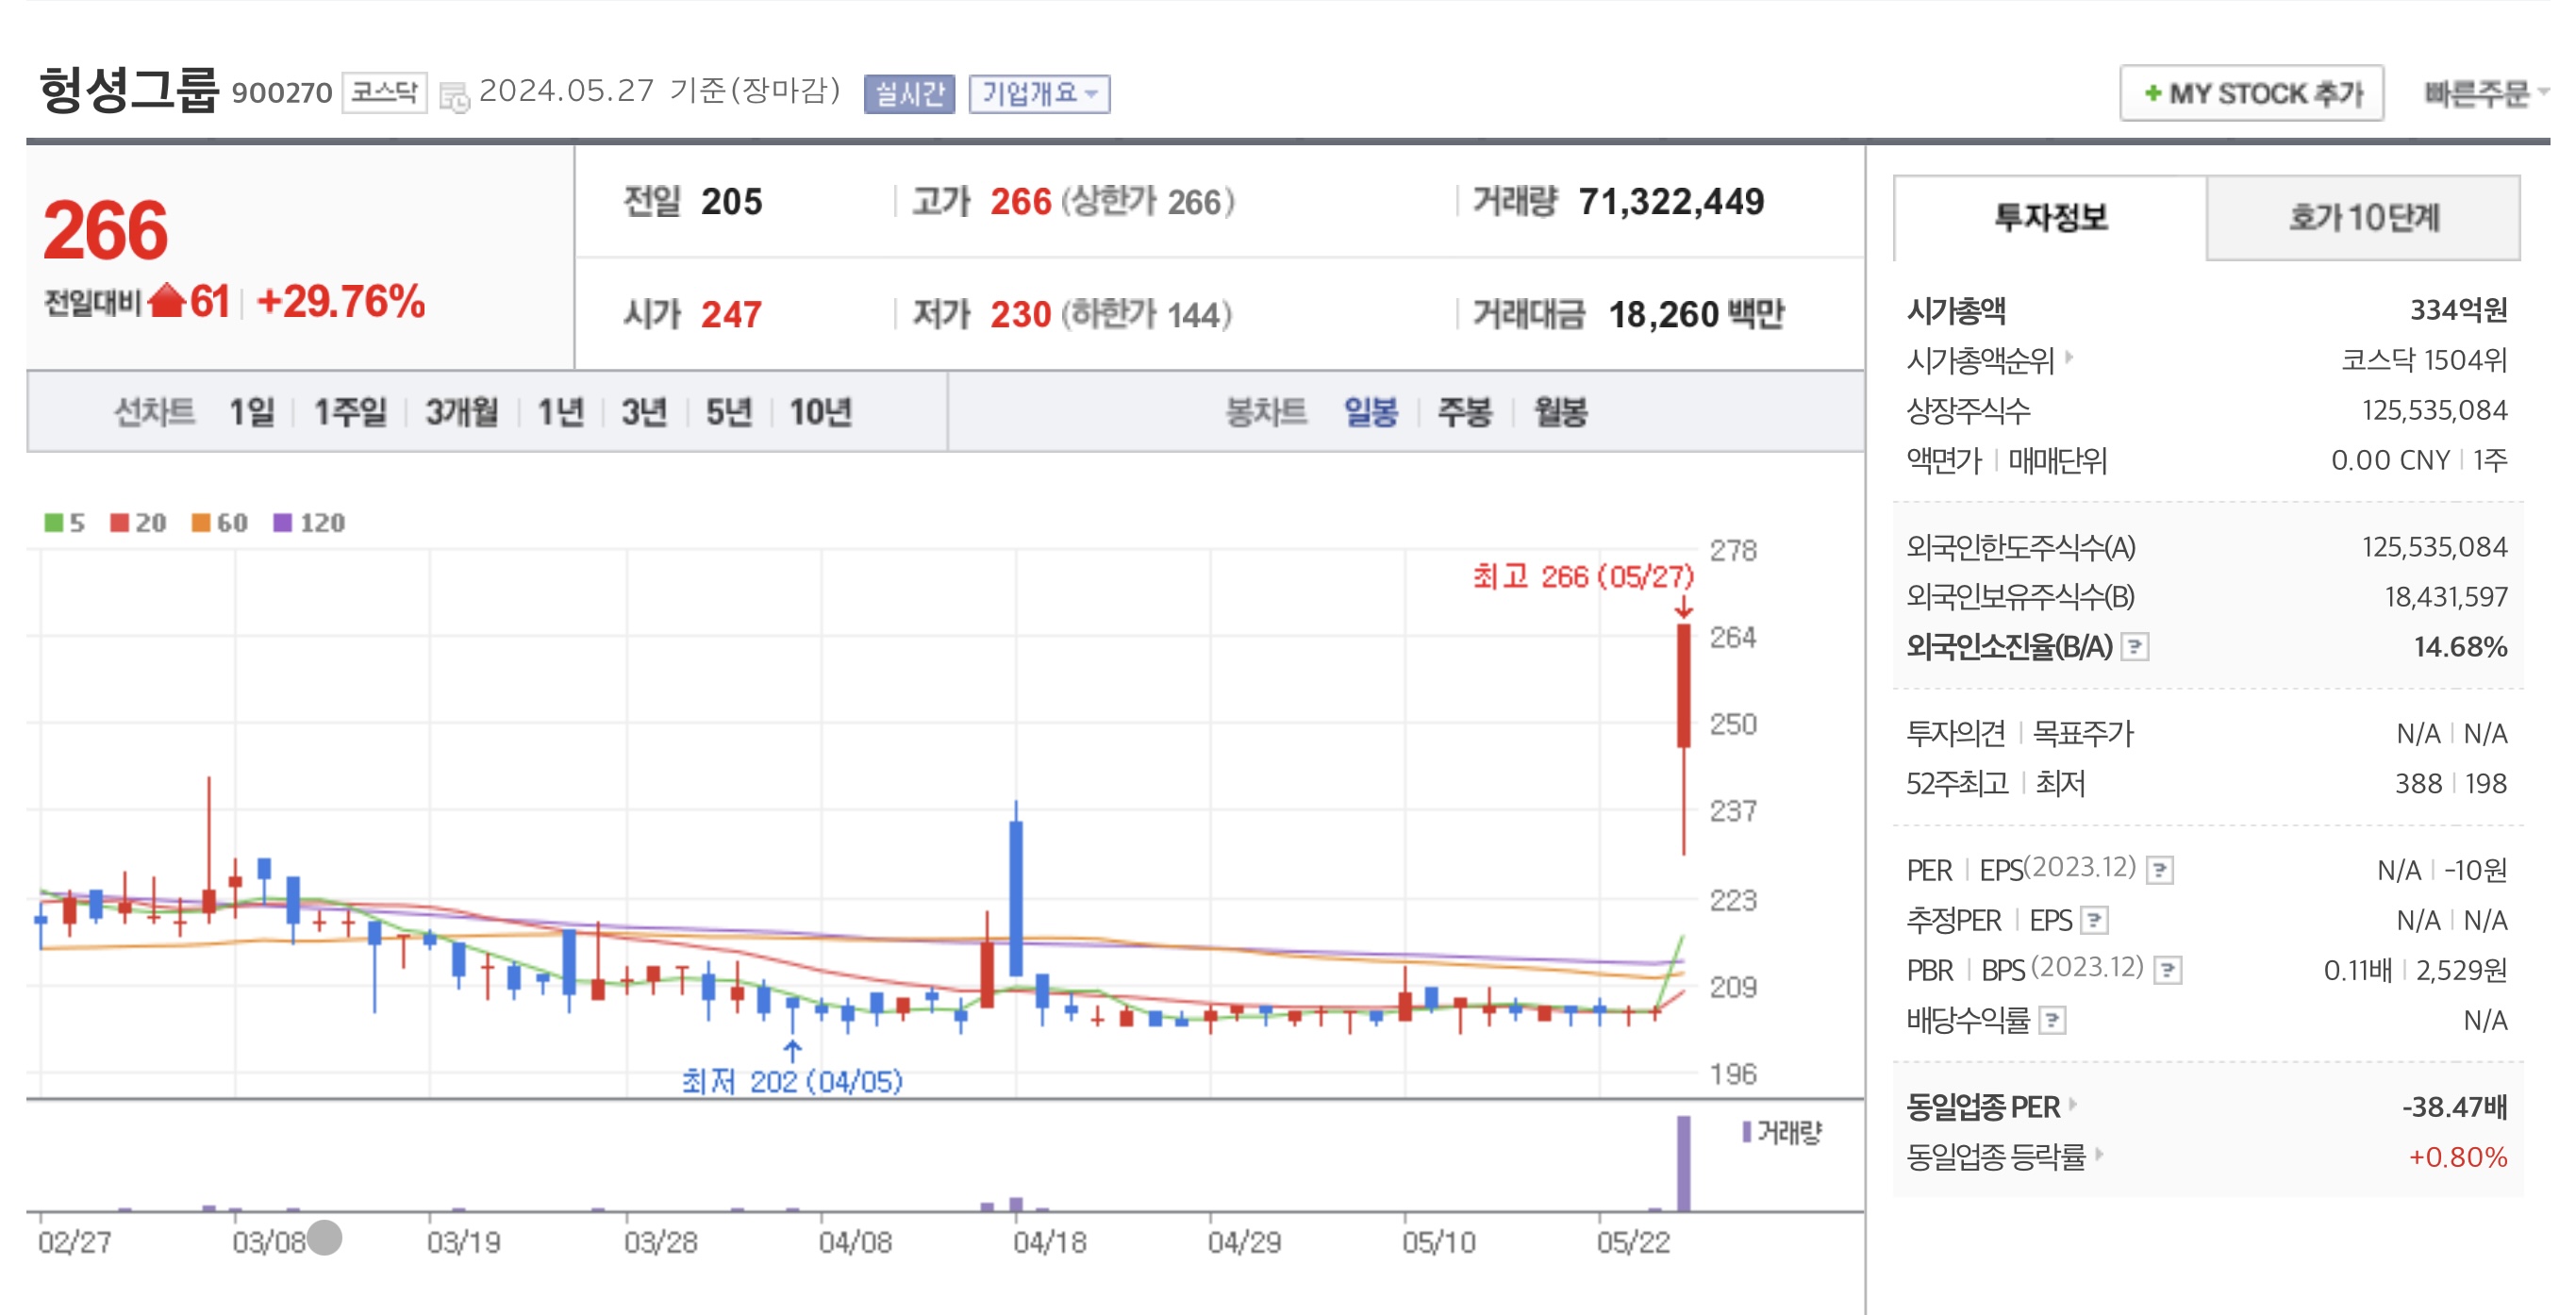Open help icon next to PER EPS(2023.12)
Viewport: 2576px width, 1315px height.
click(x=2160, y=870)
